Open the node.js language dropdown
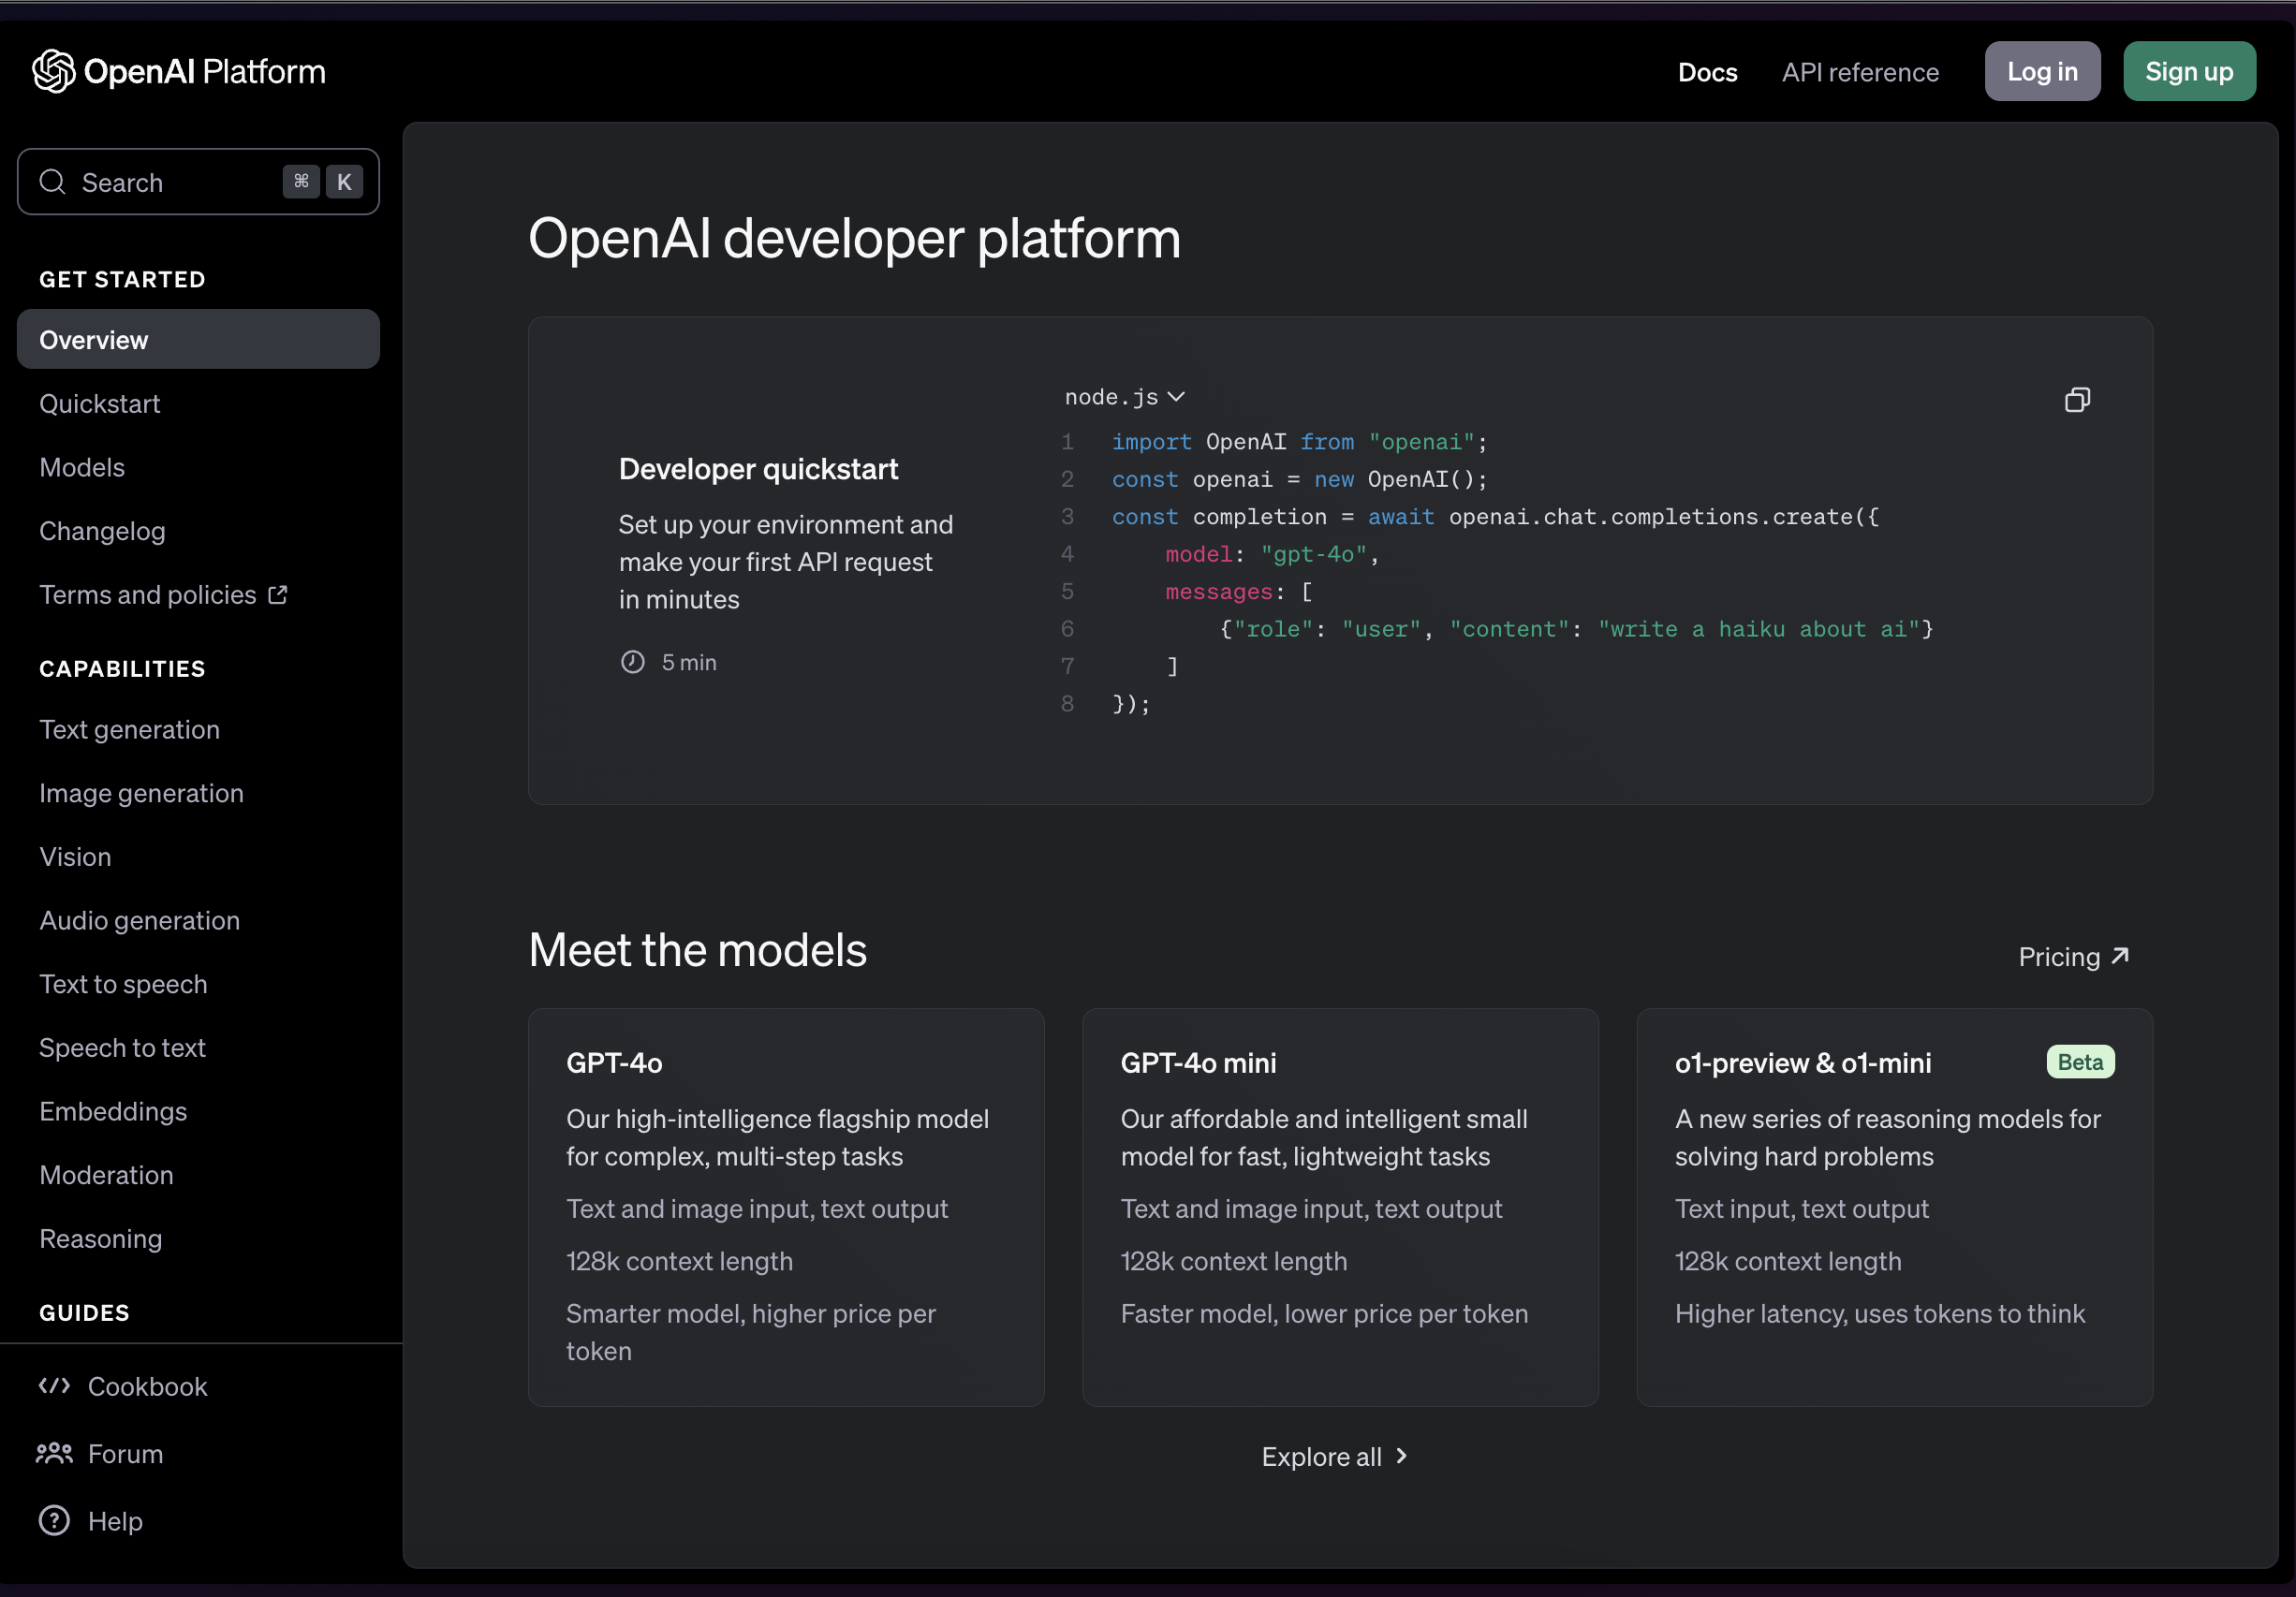The image size is (2296, 1597). [x=1124, y=397]
